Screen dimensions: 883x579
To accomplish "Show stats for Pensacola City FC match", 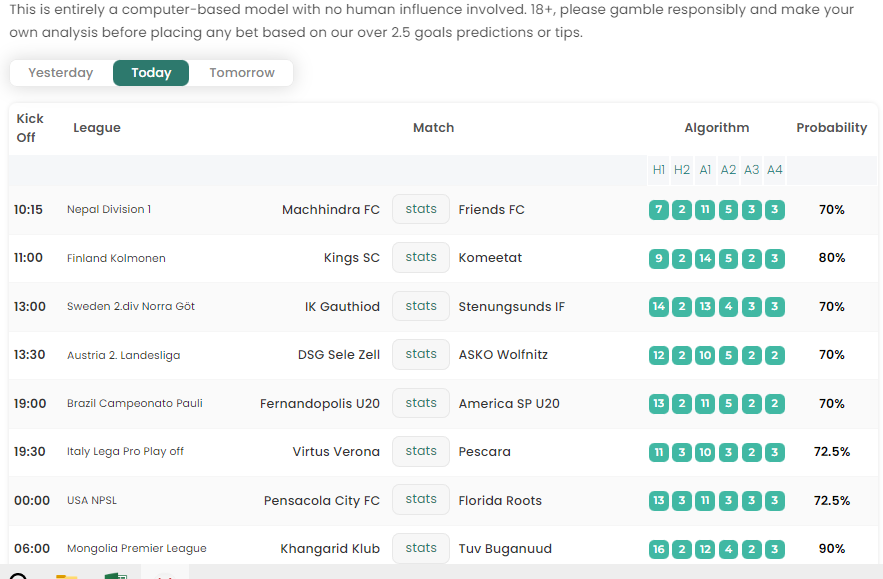I will [421, 499].
